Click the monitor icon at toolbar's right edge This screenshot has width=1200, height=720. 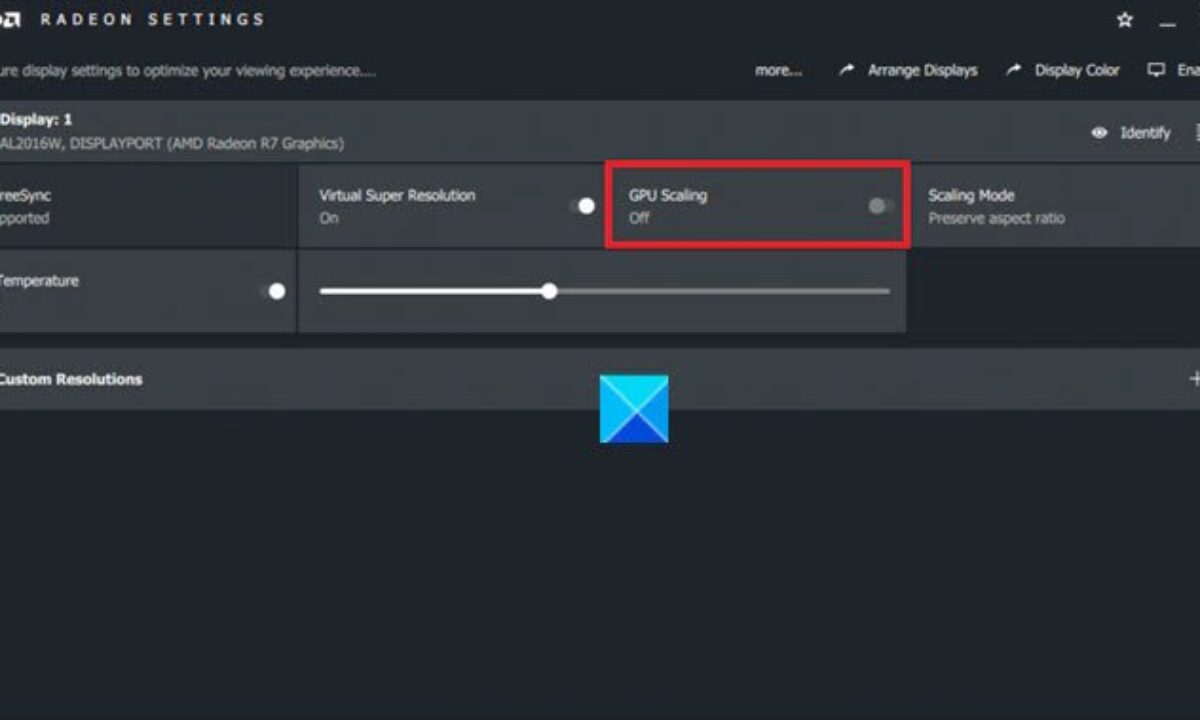click(1156, 70)
